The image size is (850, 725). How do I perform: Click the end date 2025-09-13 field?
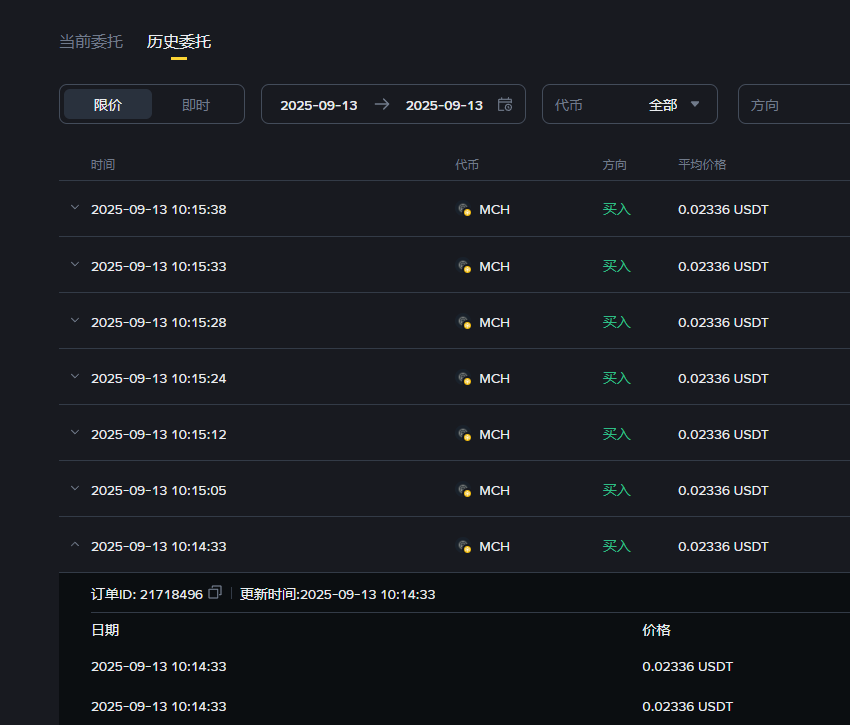pos(444,105)
